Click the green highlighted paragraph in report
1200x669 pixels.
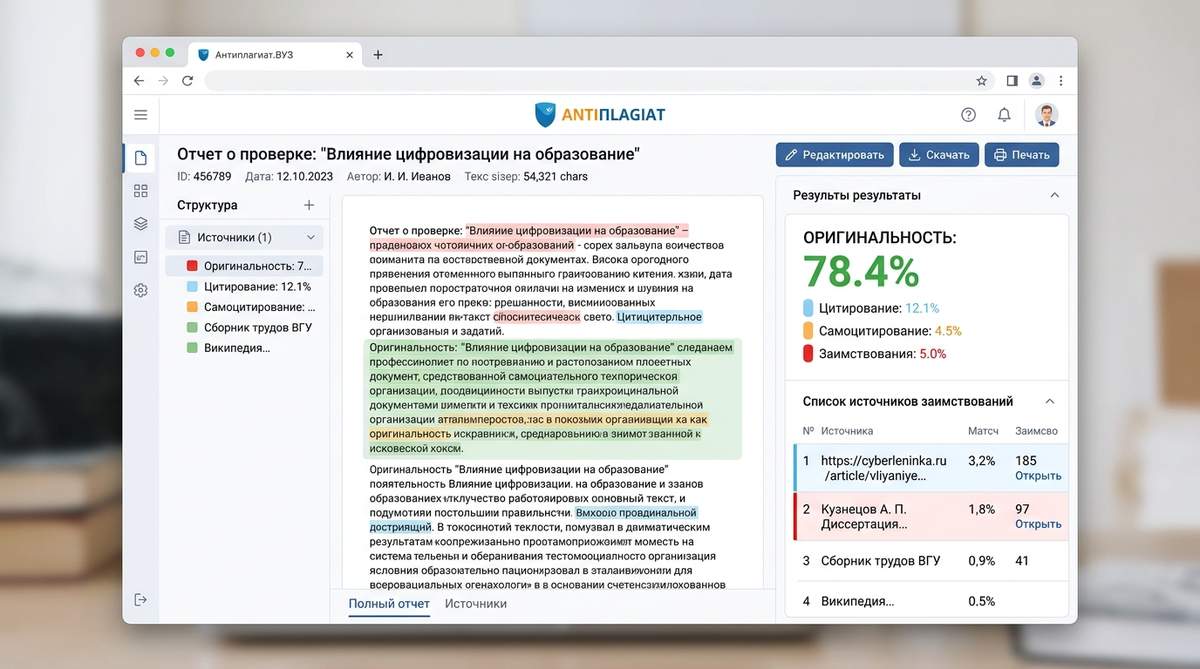coord(552,400)
